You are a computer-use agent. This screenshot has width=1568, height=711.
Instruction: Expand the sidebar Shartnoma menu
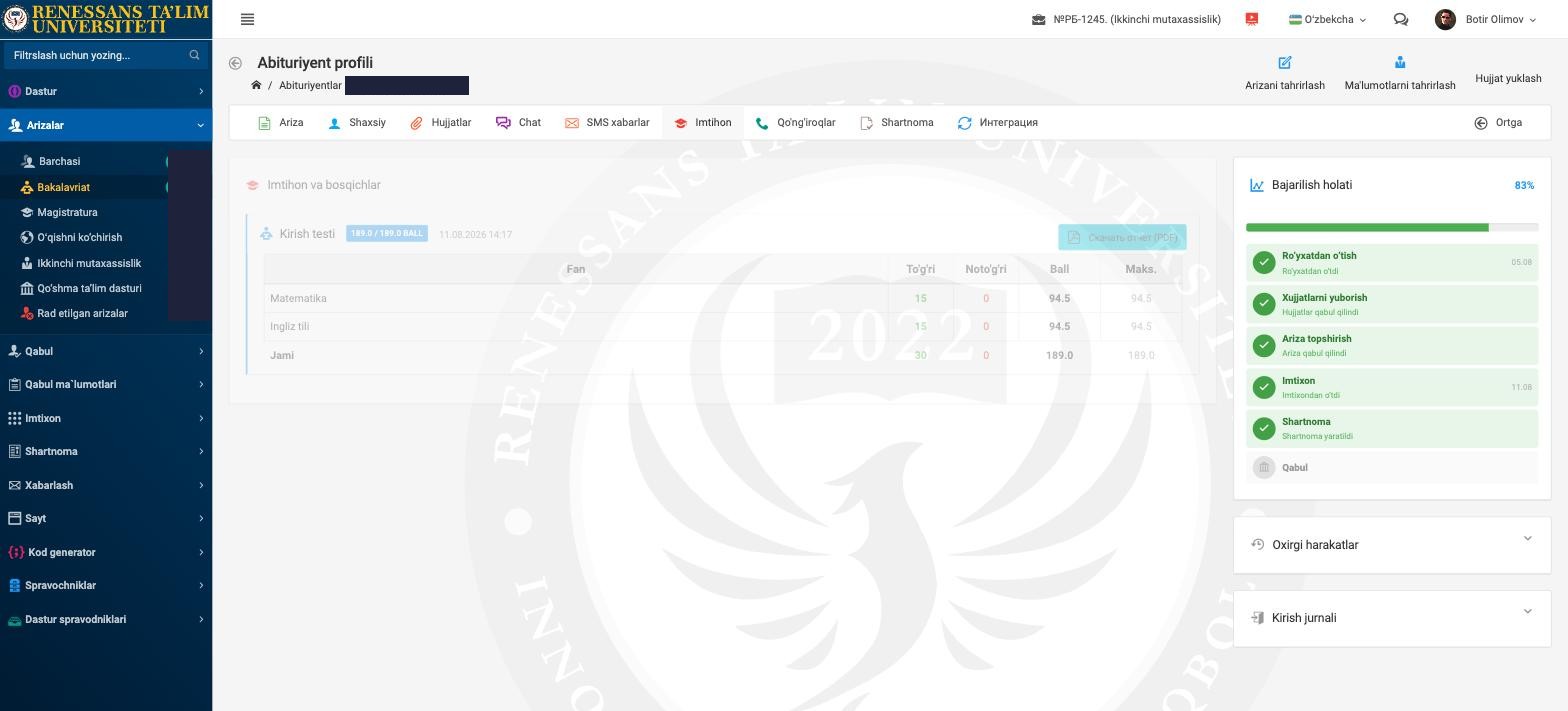click(x=106, y=451)
